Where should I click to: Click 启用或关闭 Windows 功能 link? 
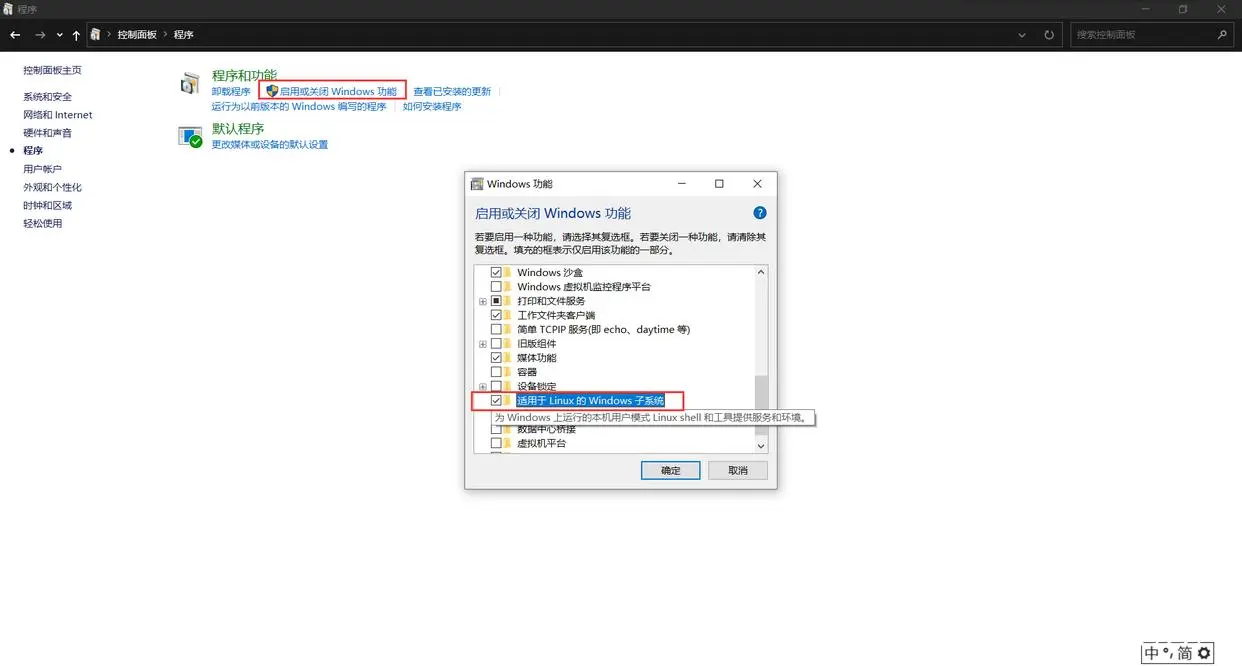338,91
